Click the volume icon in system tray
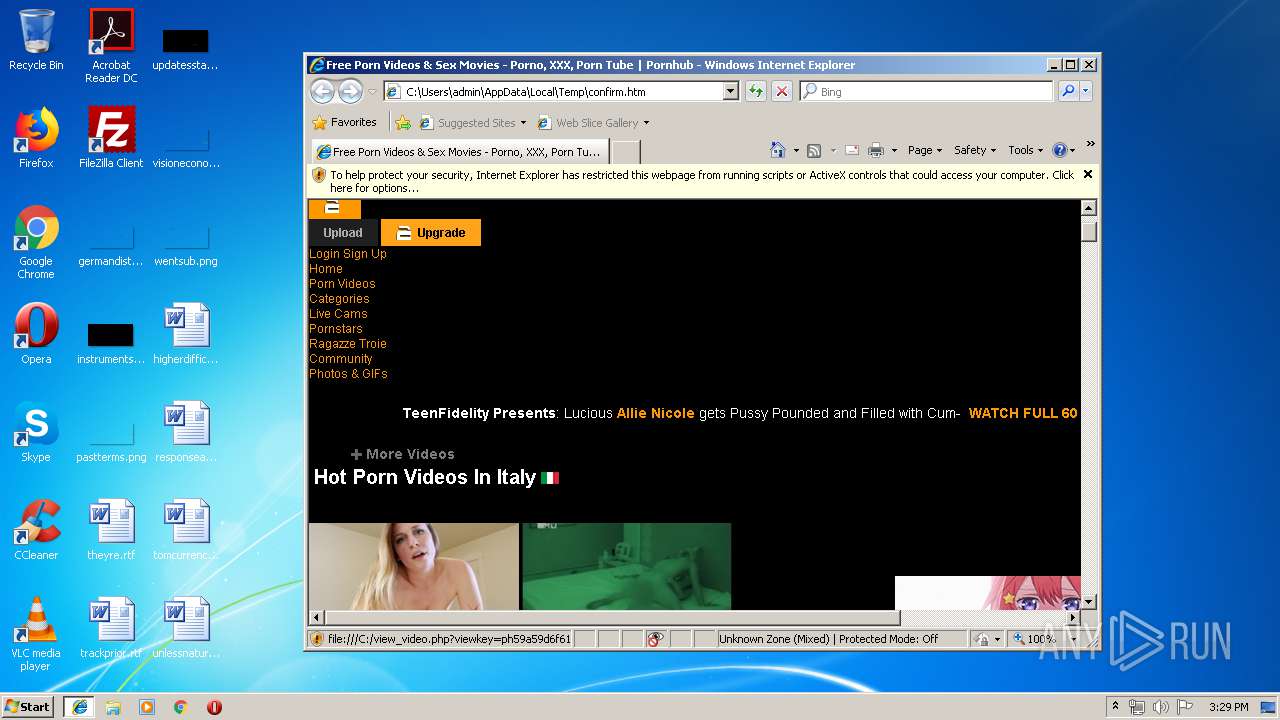Viewport: 1280px width, 720px height. pos(1160,707)
